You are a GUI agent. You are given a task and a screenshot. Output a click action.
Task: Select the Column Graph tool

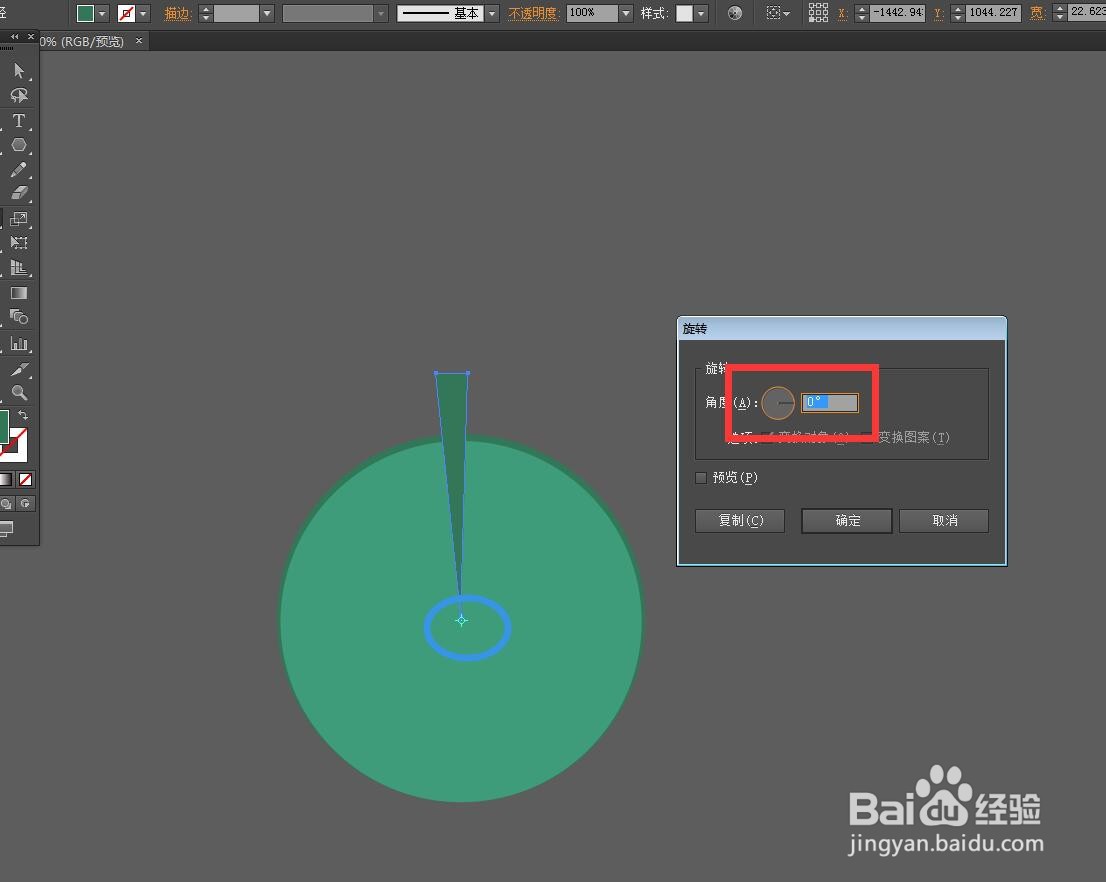19,344
